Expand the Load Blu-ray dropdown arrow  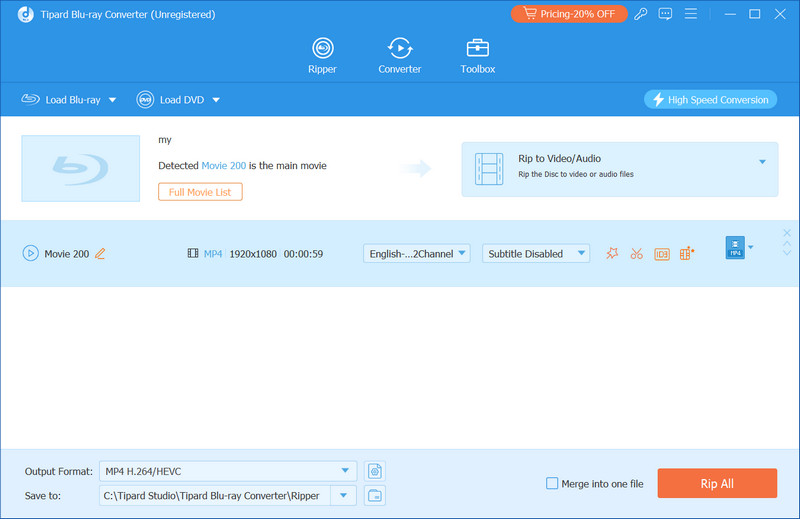pos(112,100)
